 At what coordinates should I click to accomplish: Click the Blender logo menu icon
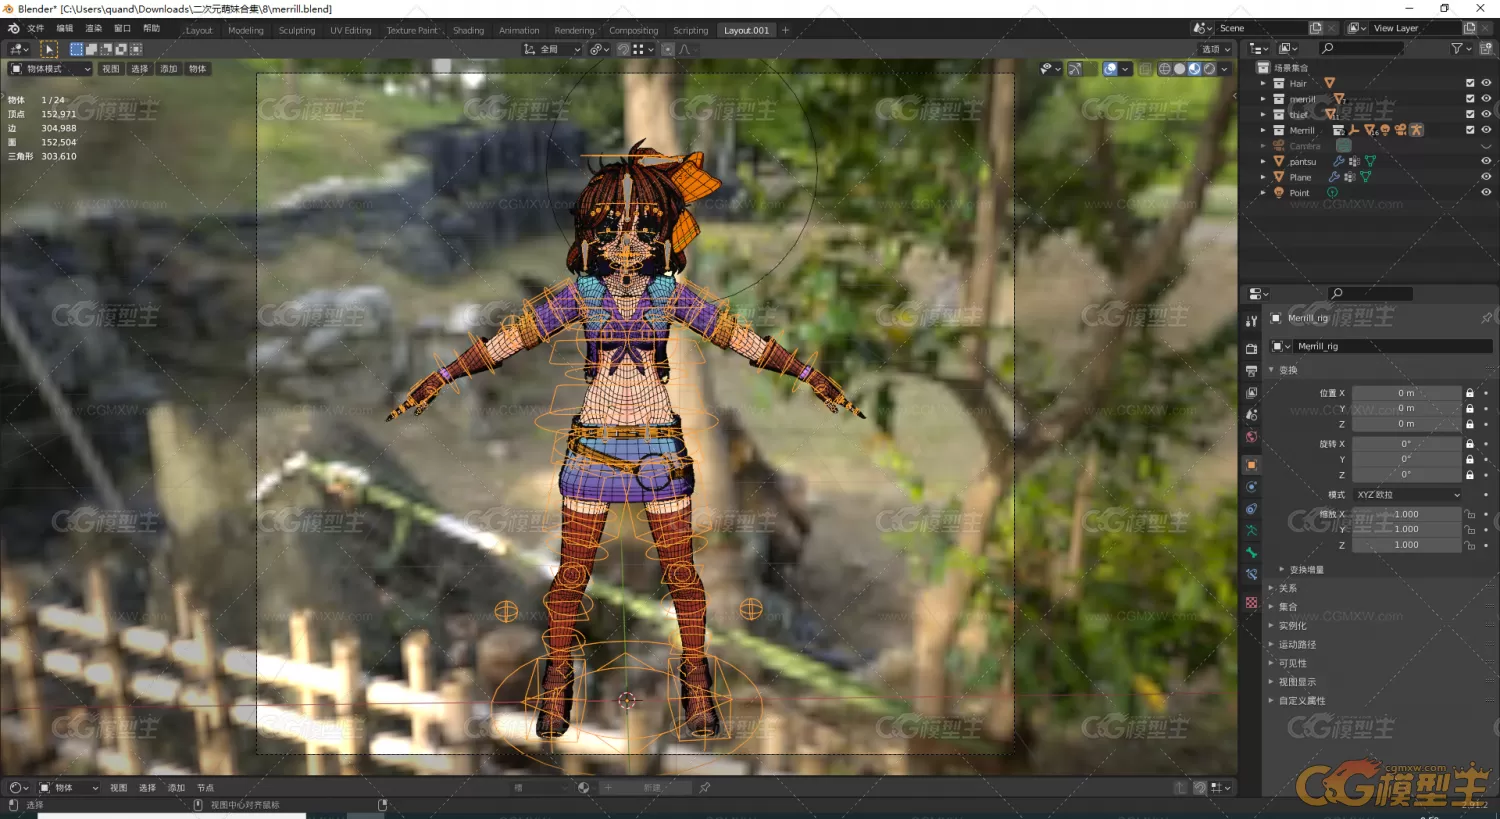click(x=14, y=29)
